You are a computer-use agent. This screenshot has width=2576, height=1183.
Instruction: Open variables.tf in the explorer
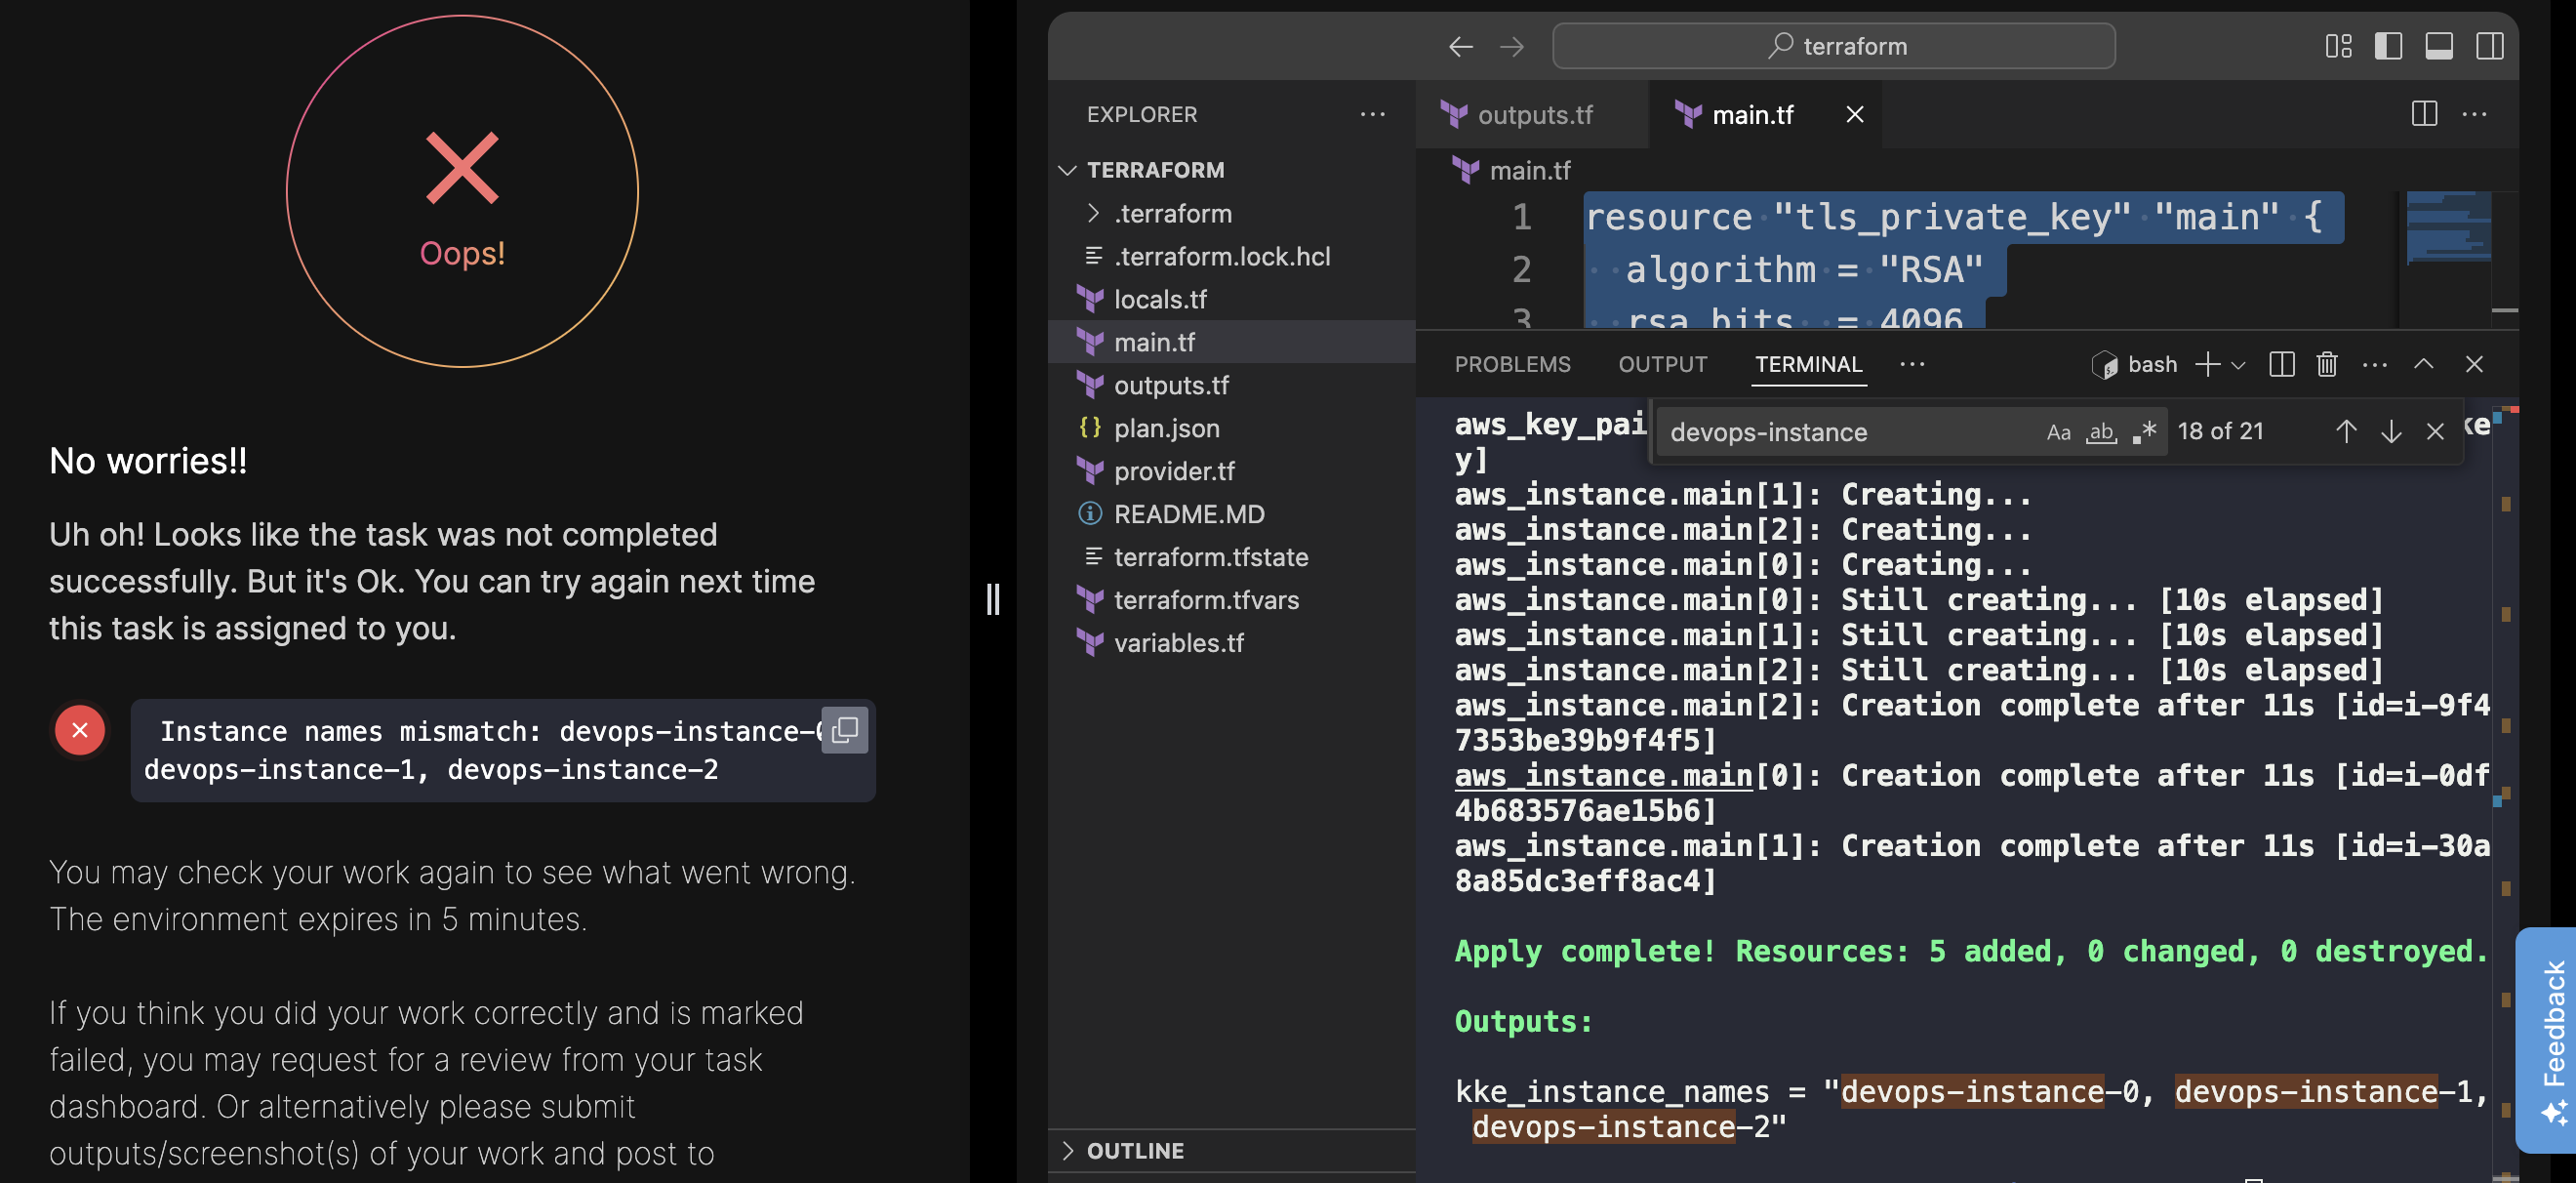(1178, 642)
